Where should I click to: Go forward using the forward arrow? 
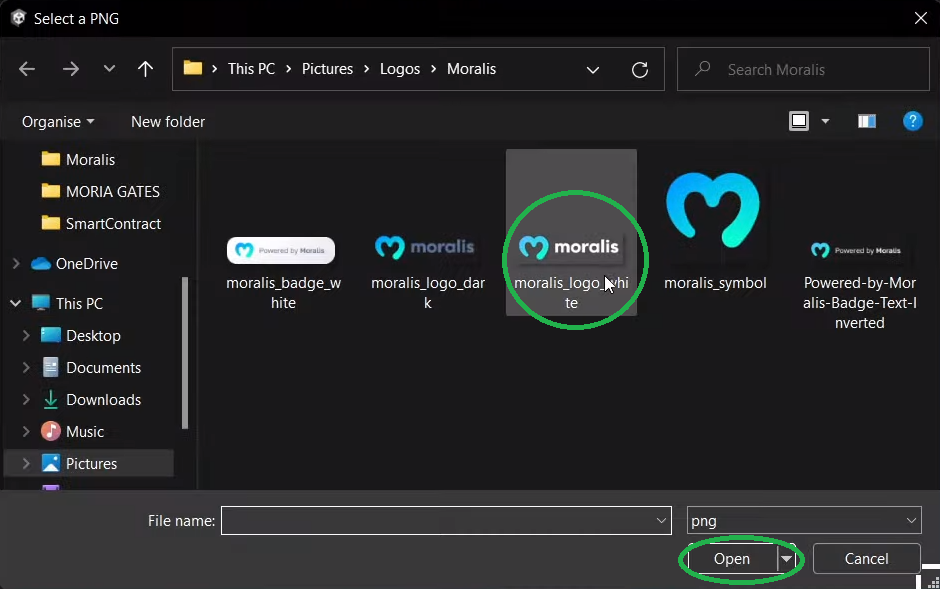71,70
